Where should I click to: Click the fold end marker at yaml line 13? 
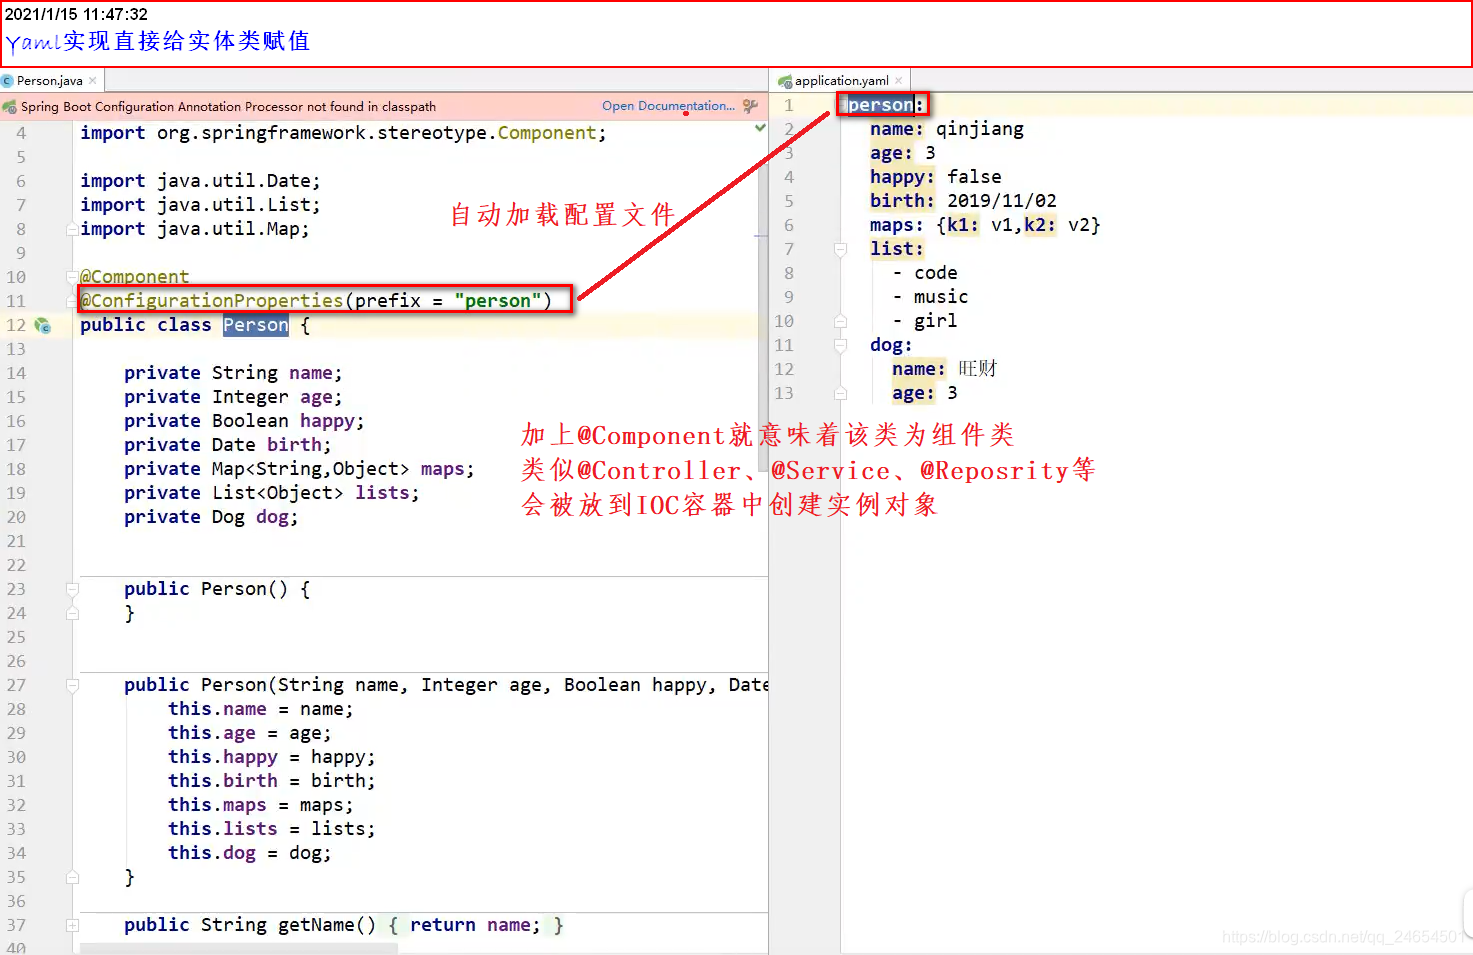[840, 393]
